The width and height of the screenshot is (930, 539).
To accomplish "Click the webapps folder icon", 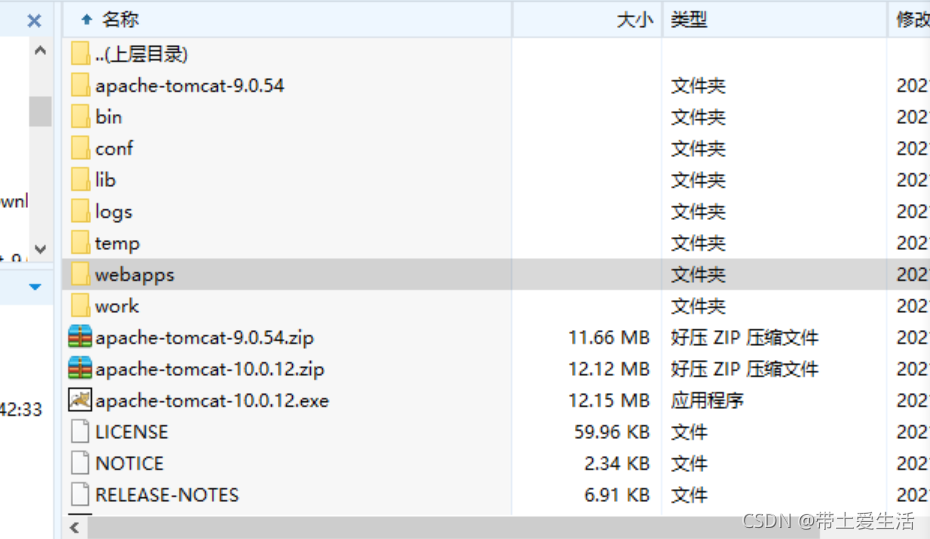I will point(80,275).
